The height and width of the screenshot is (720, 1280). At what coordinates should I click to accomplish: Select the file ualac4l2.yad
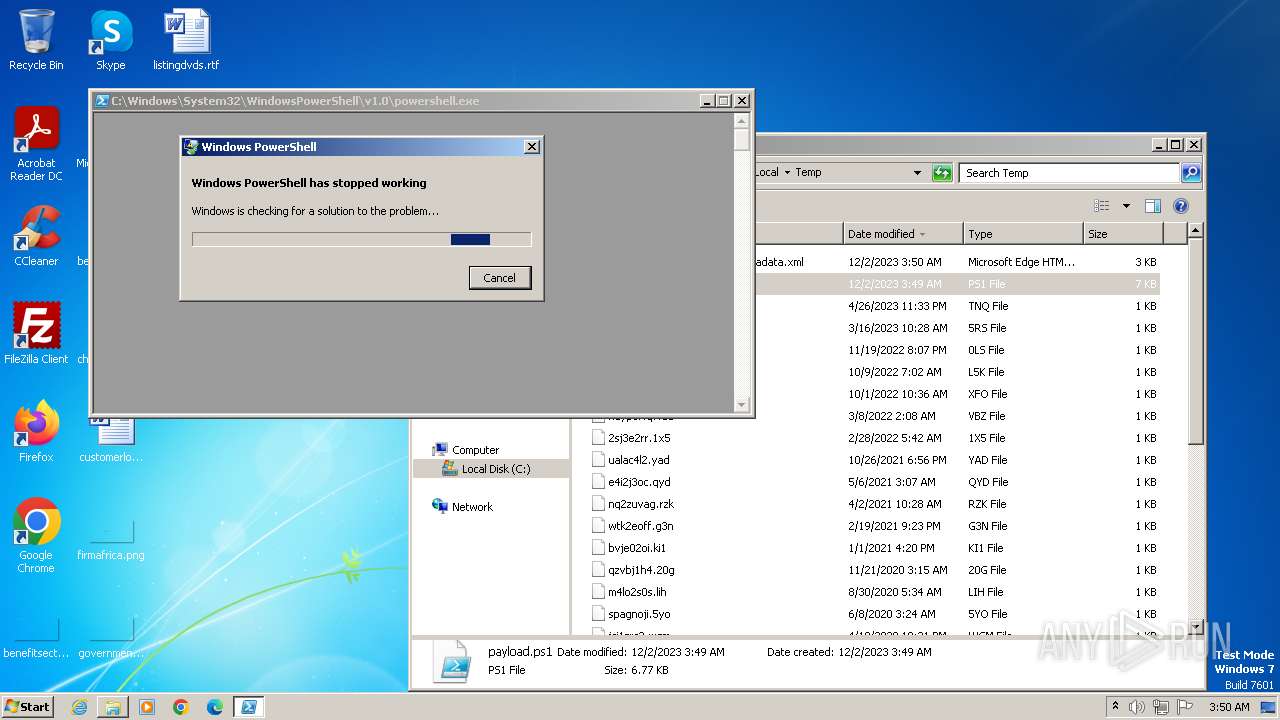click(x=638, y=460)
